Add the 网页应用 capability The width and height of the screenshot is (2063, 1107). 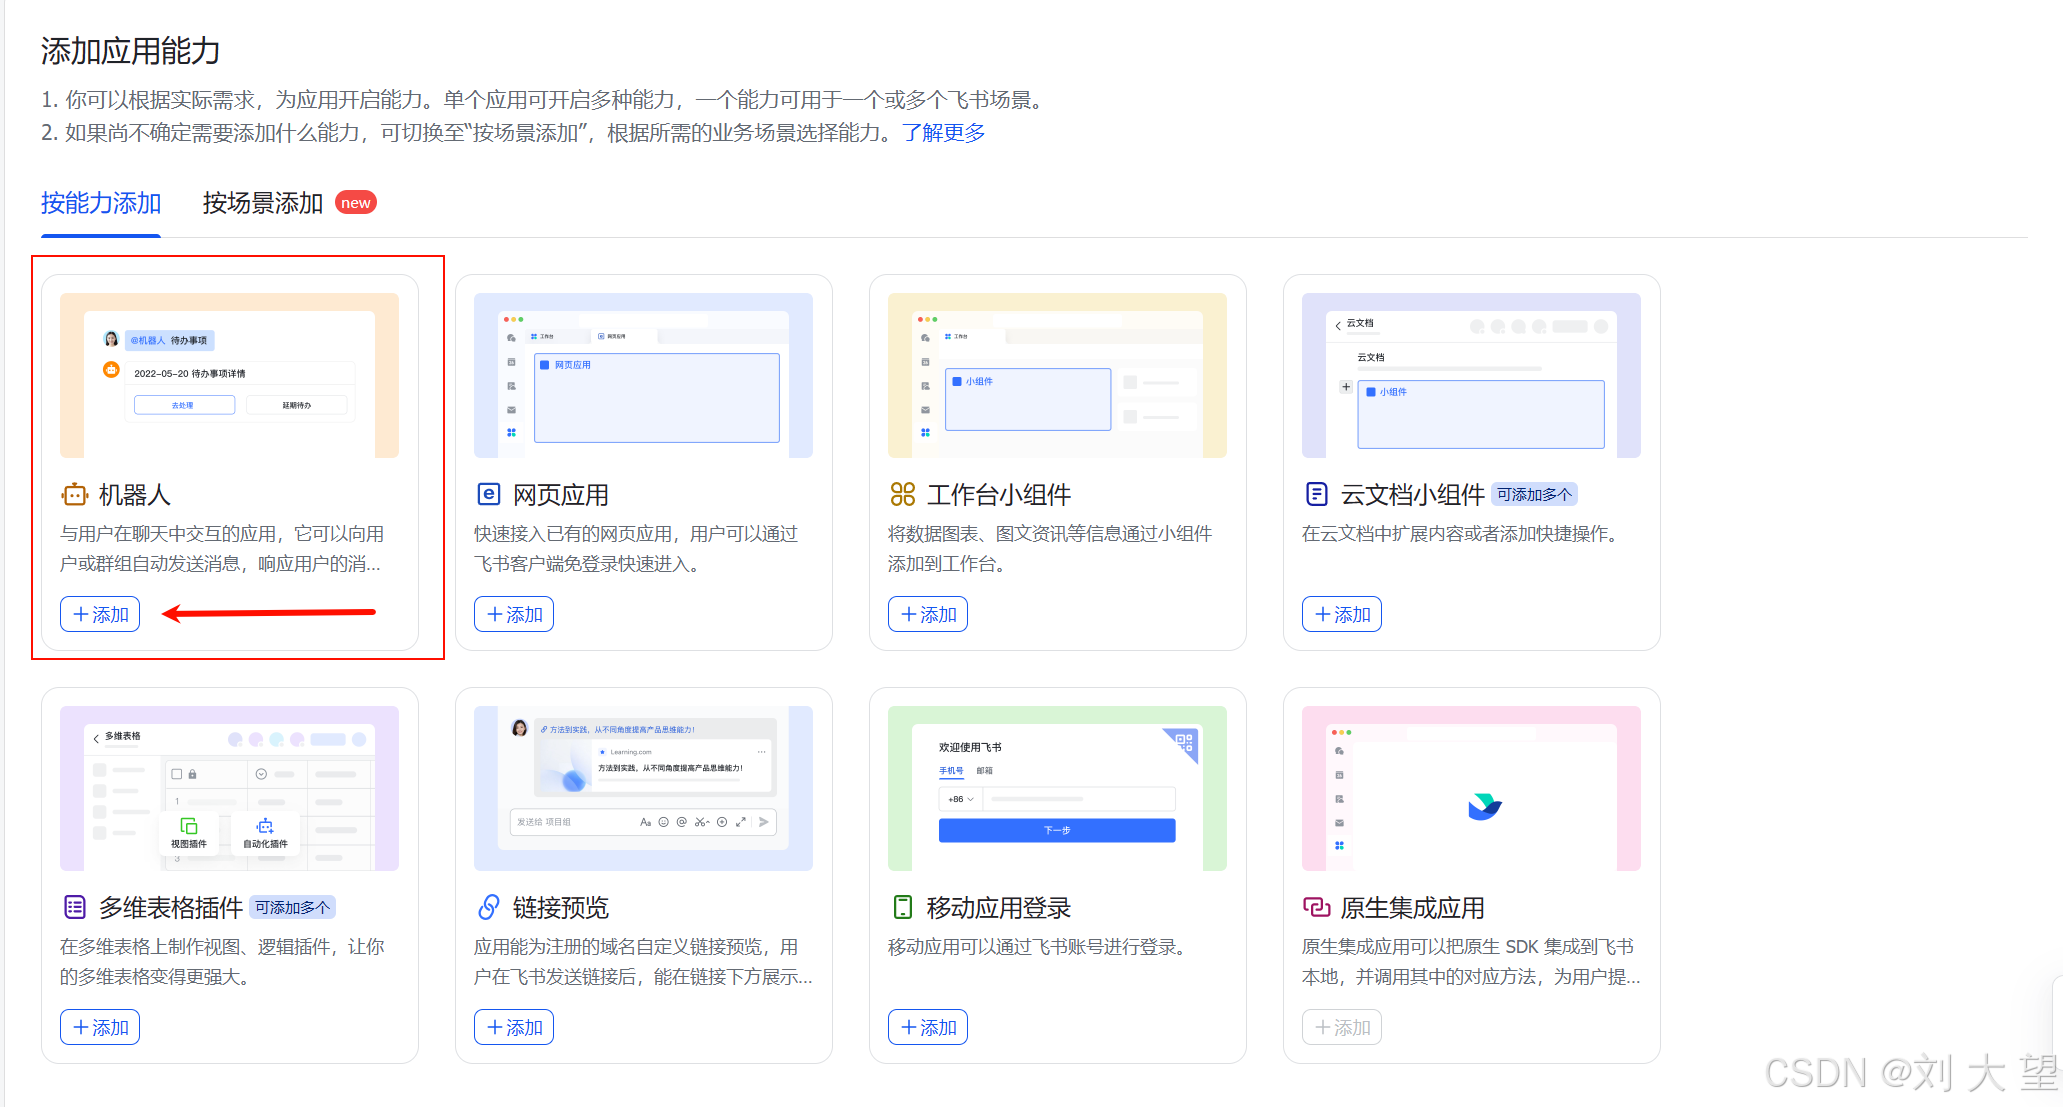[x=514, y=614]
